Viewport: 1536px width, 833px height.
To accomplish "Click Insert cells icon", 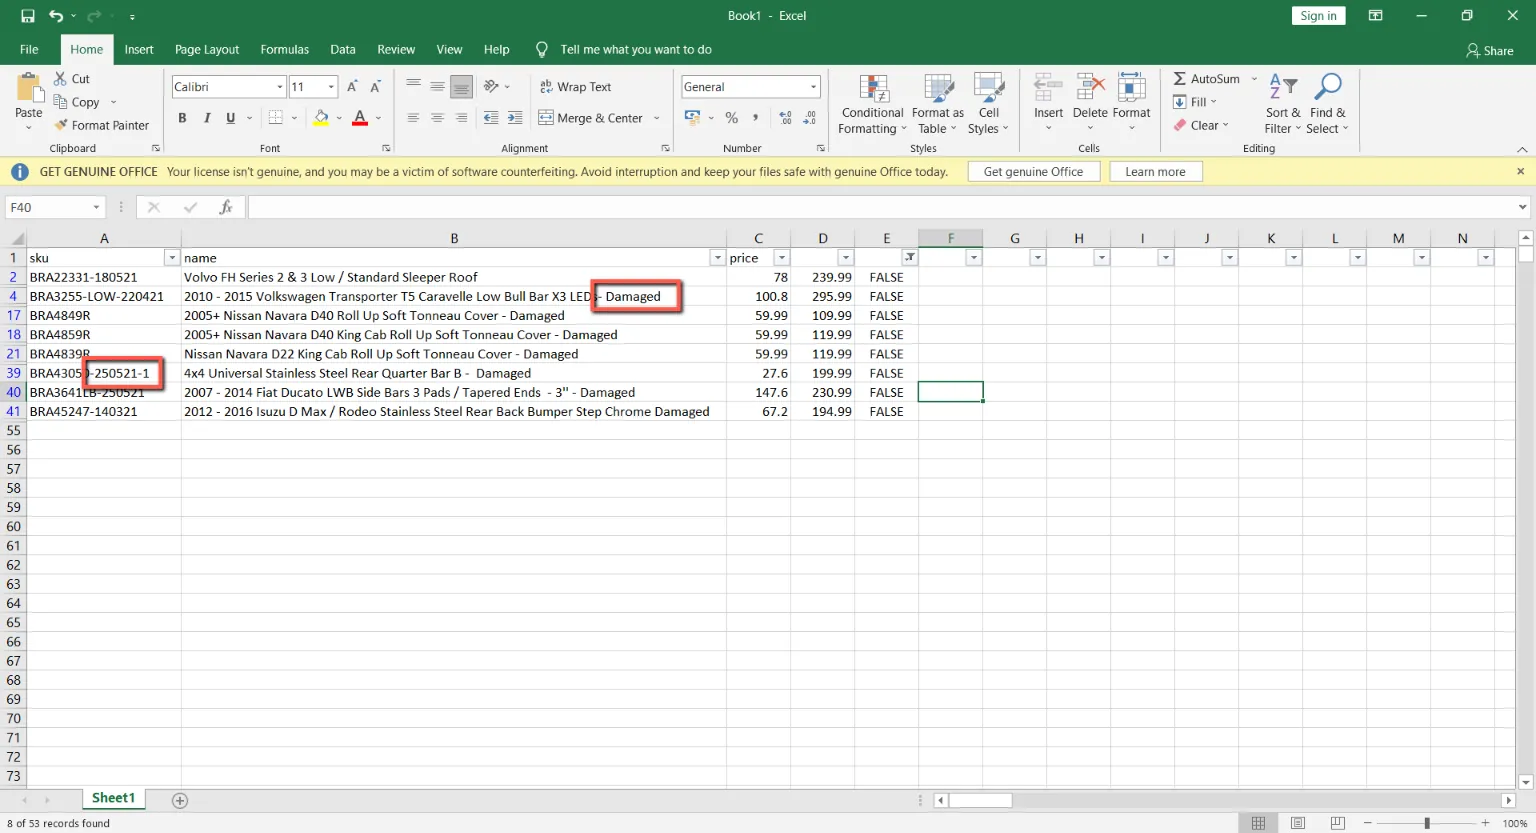I will (1048, 88).
